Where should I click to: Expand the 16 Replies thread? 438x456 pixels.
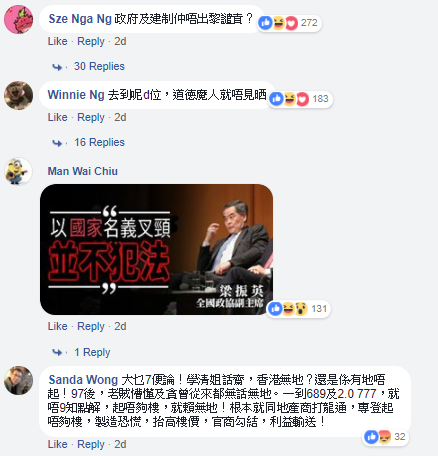[x=99, y=142]
